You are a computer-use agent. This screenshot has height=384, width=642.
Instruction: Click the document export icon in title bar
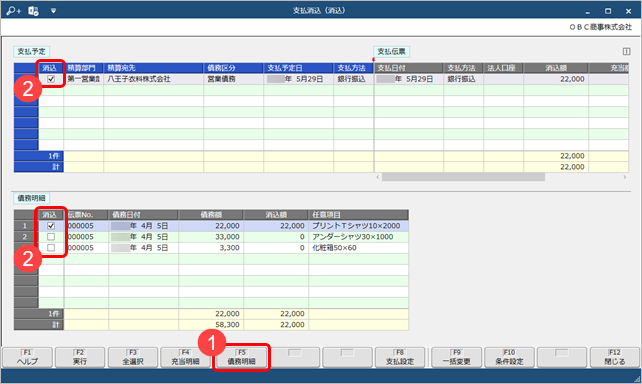(x=33, y=11)
